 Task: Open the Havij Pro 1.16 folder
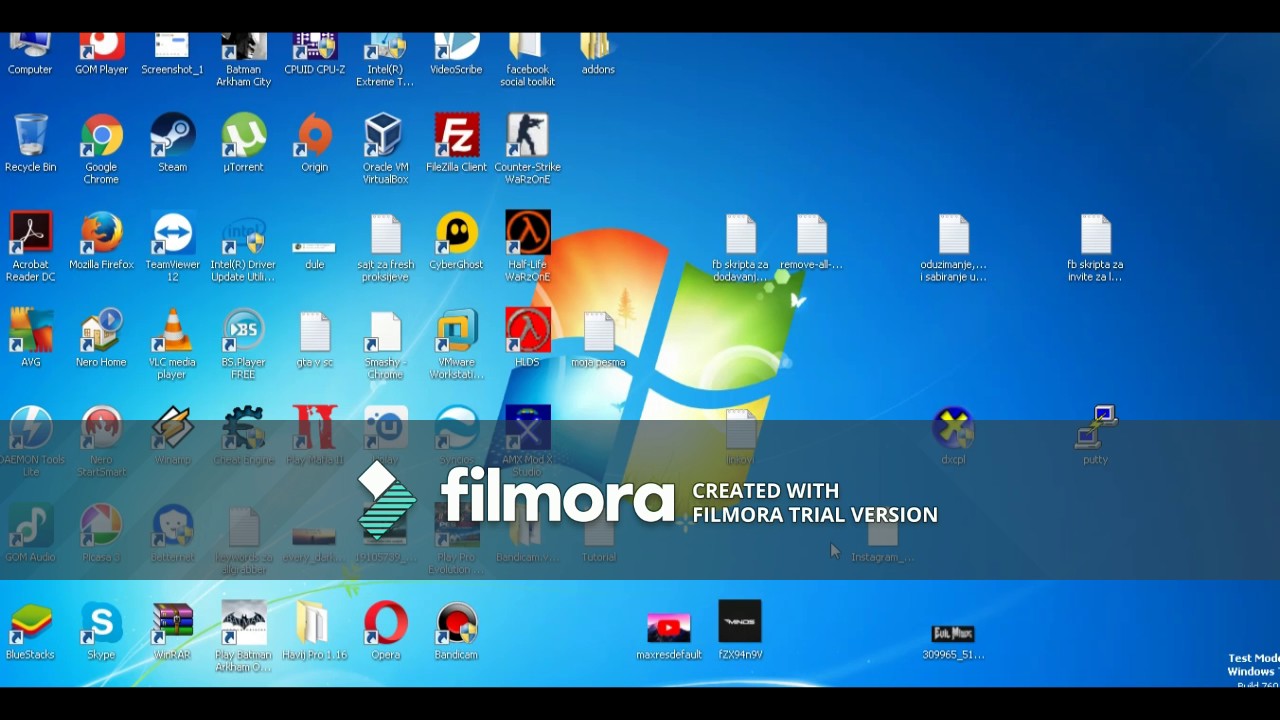click(314, 623)
